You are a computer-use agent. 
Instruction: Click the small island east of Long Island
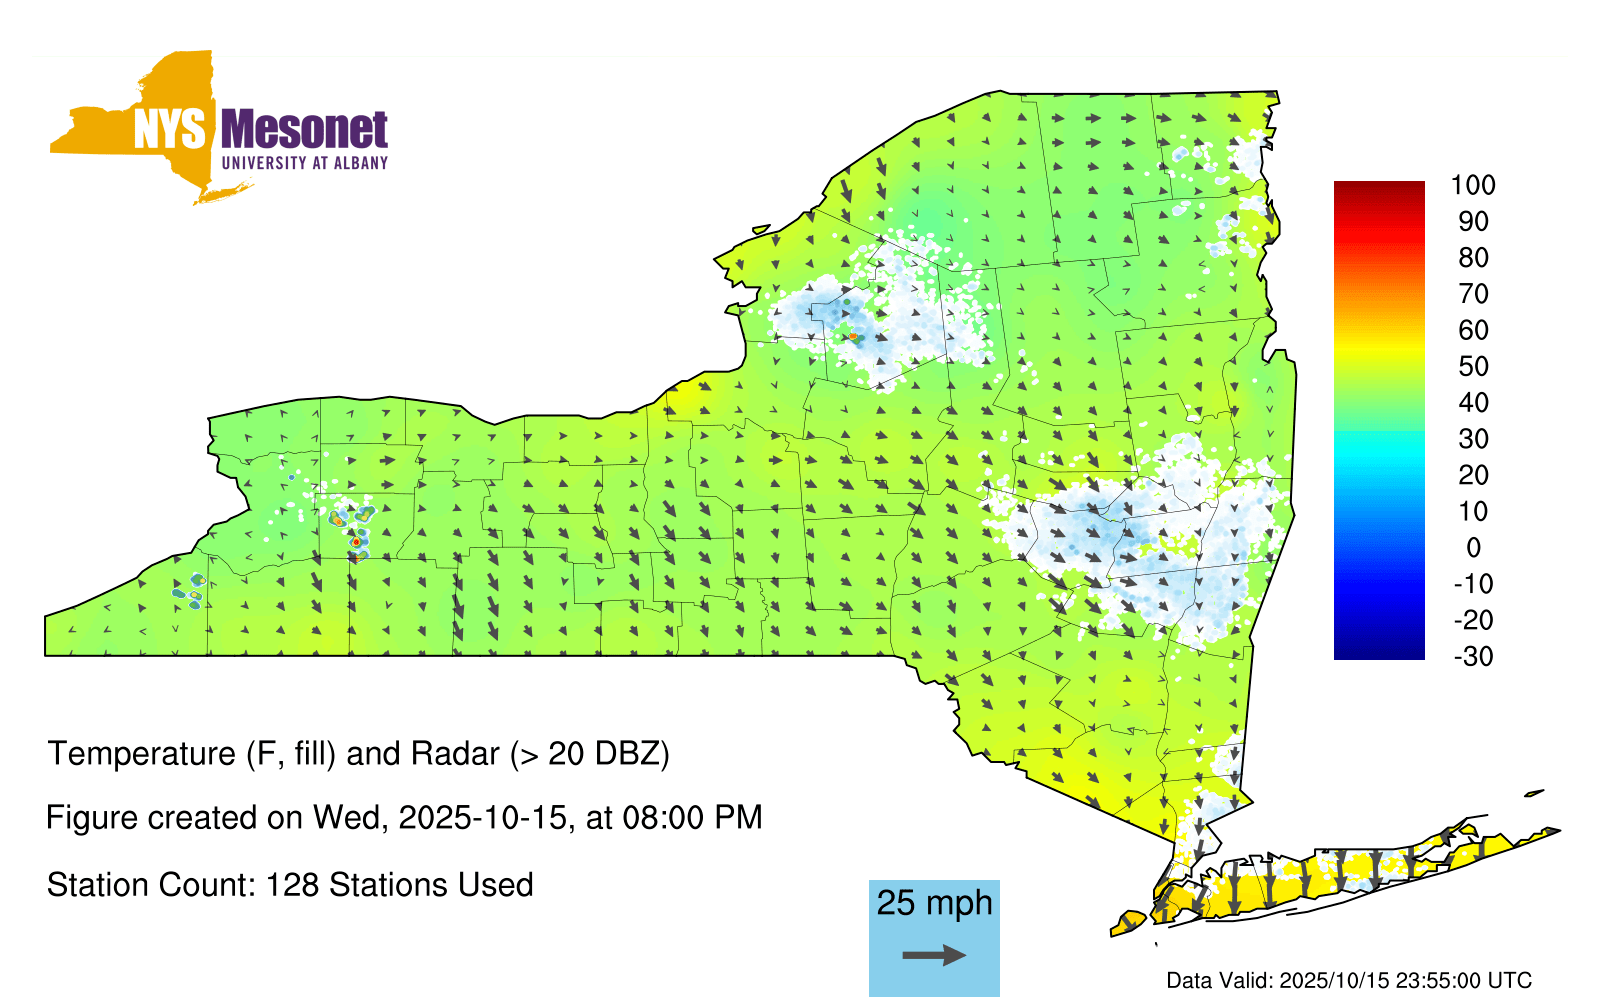pos(1534,794)
